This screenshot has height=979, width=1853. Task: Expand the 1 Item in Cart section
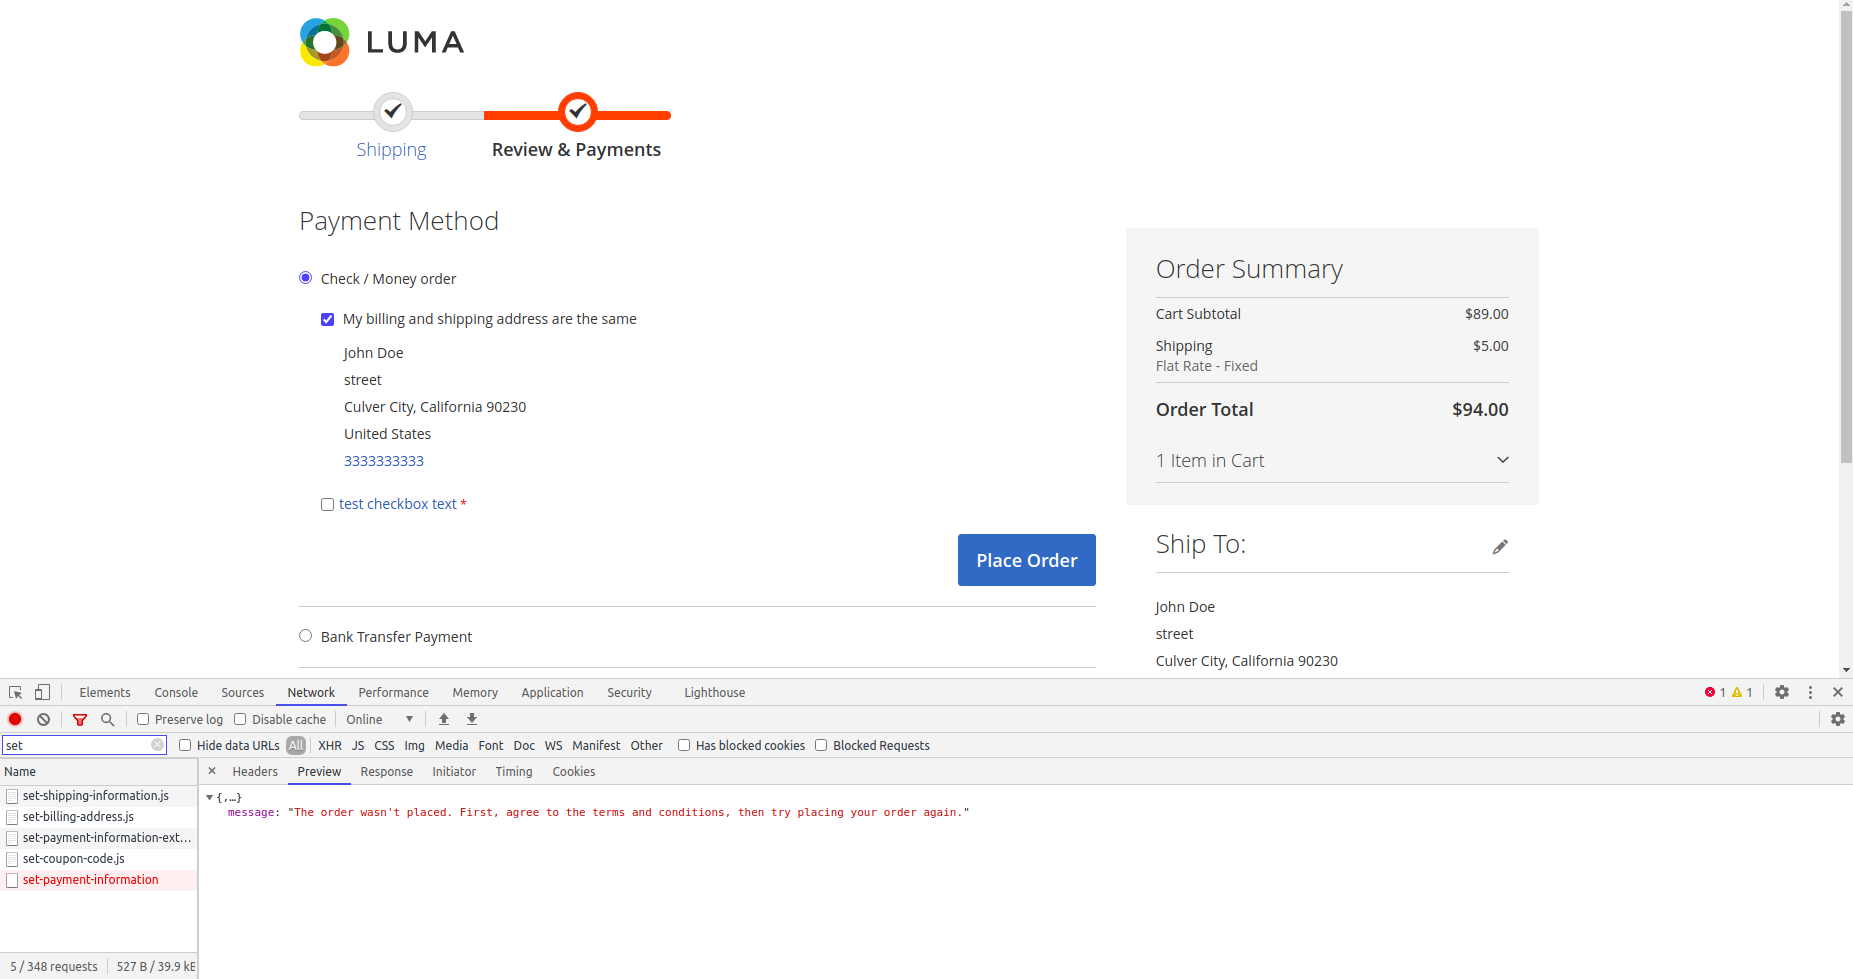1332,460
